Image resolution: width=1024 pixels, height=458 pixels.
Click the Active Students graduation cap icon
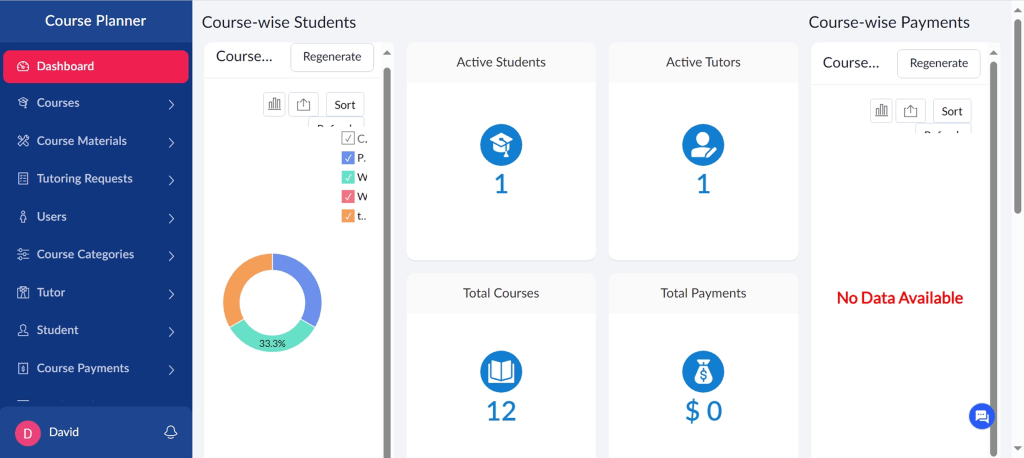pos(501,145)
